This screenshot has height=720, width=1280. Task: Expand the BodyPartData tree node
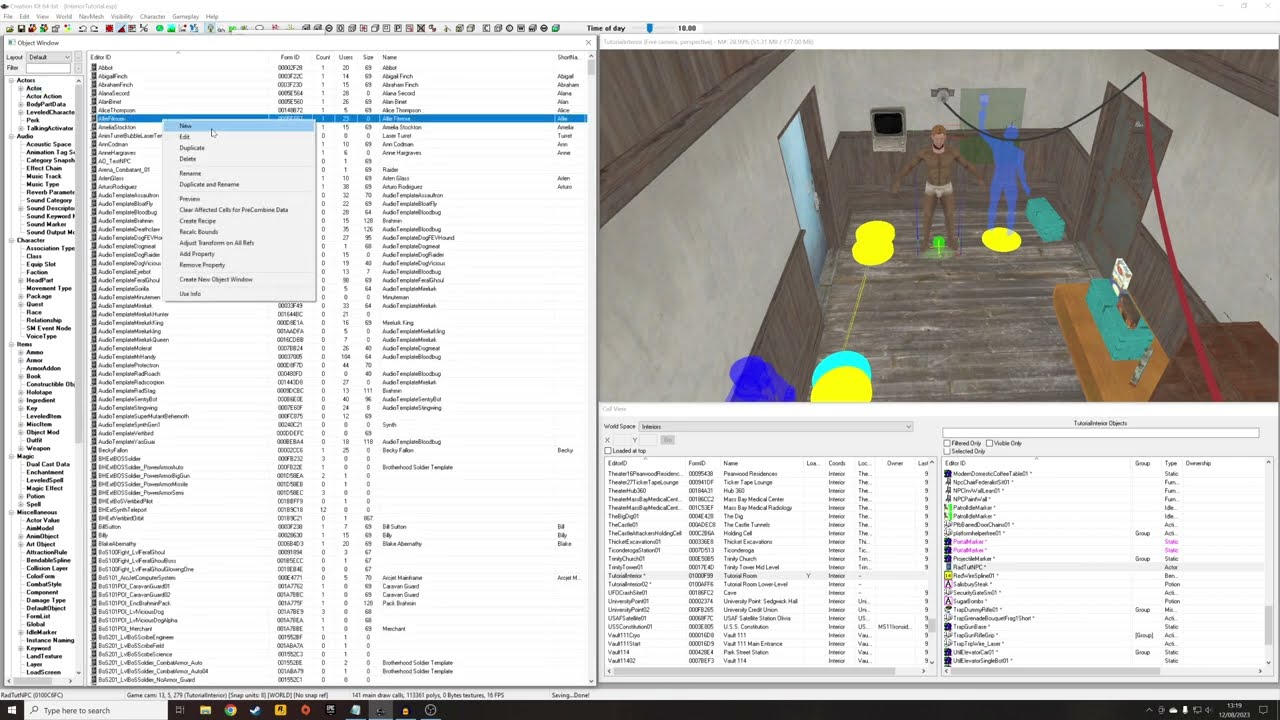[x=21, y=104]
